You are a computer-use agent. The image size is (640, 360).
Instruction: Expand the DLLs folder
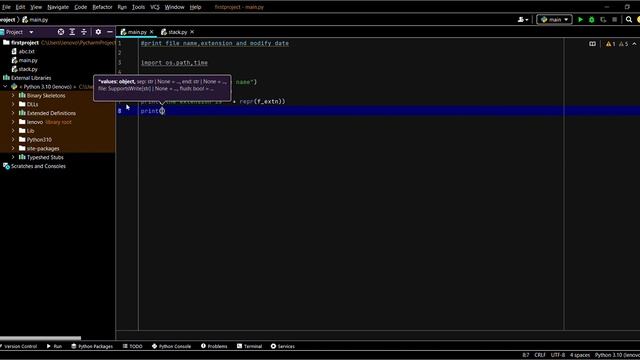point(13,104)
